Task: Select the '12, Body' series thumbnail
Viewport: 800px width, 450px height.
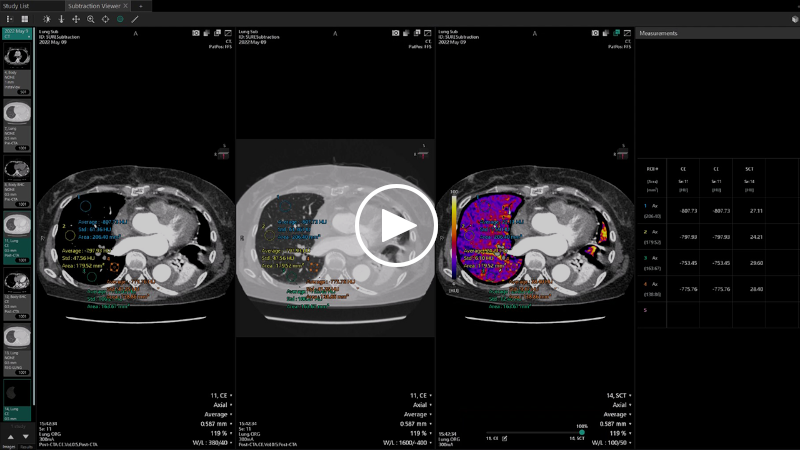Action: [x=17, y=294]
